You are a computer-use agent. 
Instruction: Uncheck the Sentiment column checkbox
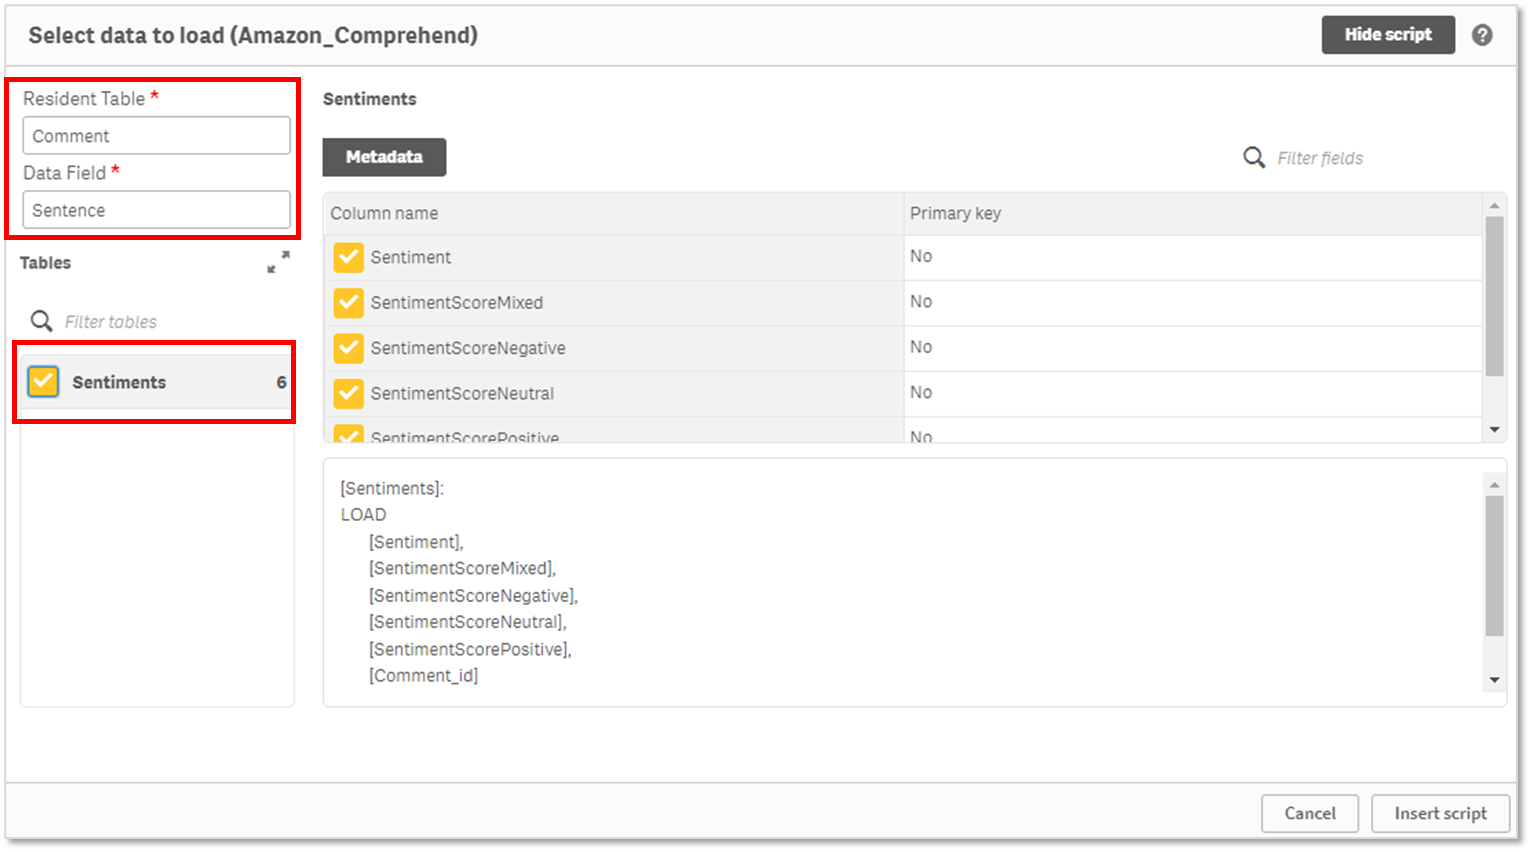tap(348, 257)
